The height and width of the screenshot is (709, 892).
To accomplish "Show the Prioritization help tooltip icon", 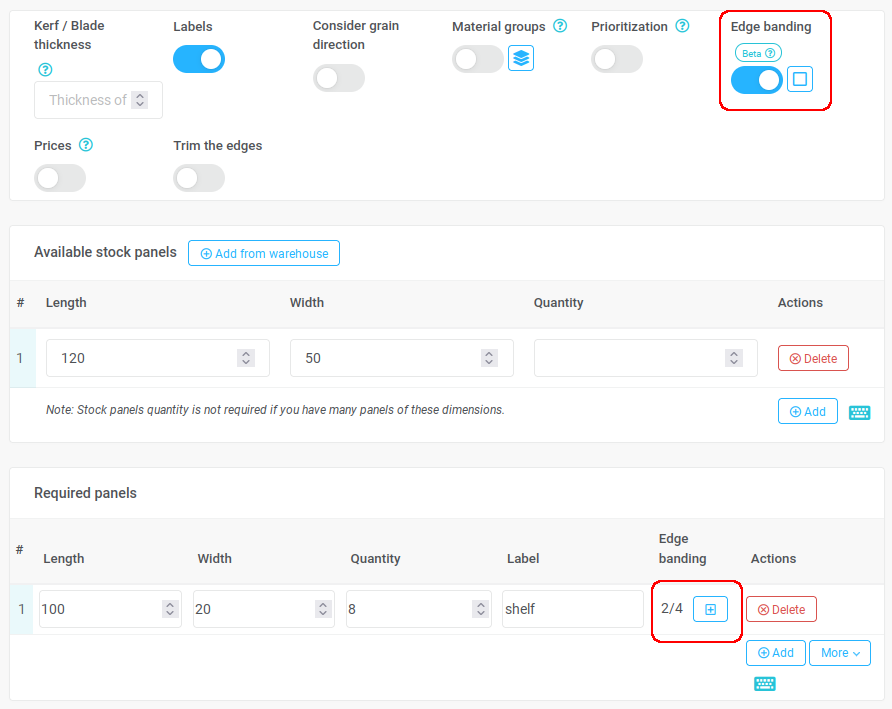I will (682, 26).
